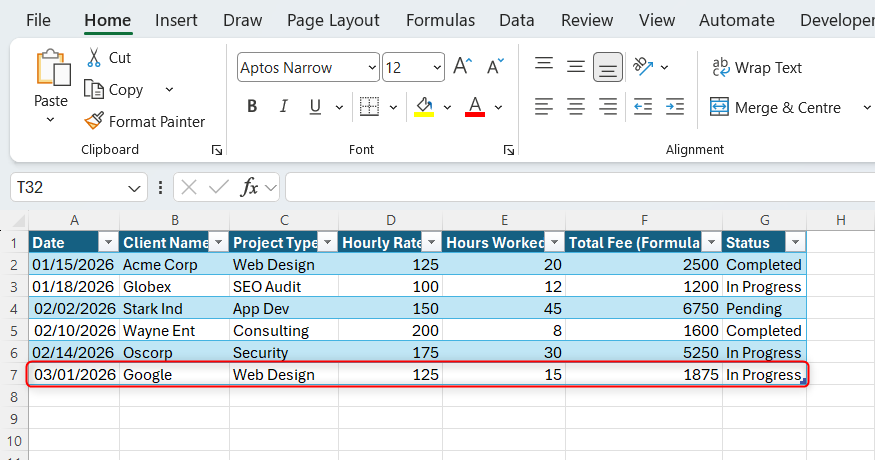The width and height of the screenshot is (875, 460).
Task: Click Wrap Text button
Action: (757, 68)
